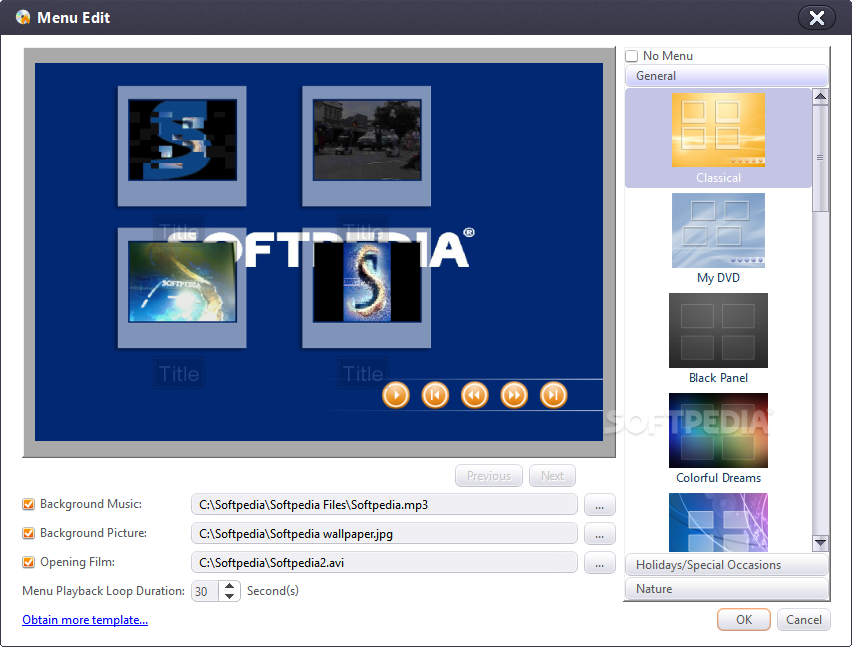Click the top-right street scene video thumbnail
This screenshot has width=852, height=647.
click(367, 140)
